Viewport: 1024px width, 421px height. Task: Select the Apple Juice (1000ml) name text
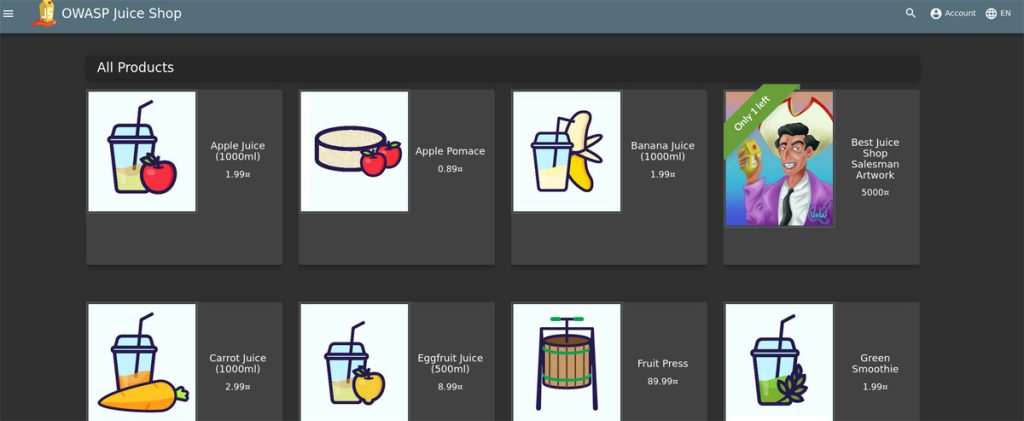coord(238,151)
